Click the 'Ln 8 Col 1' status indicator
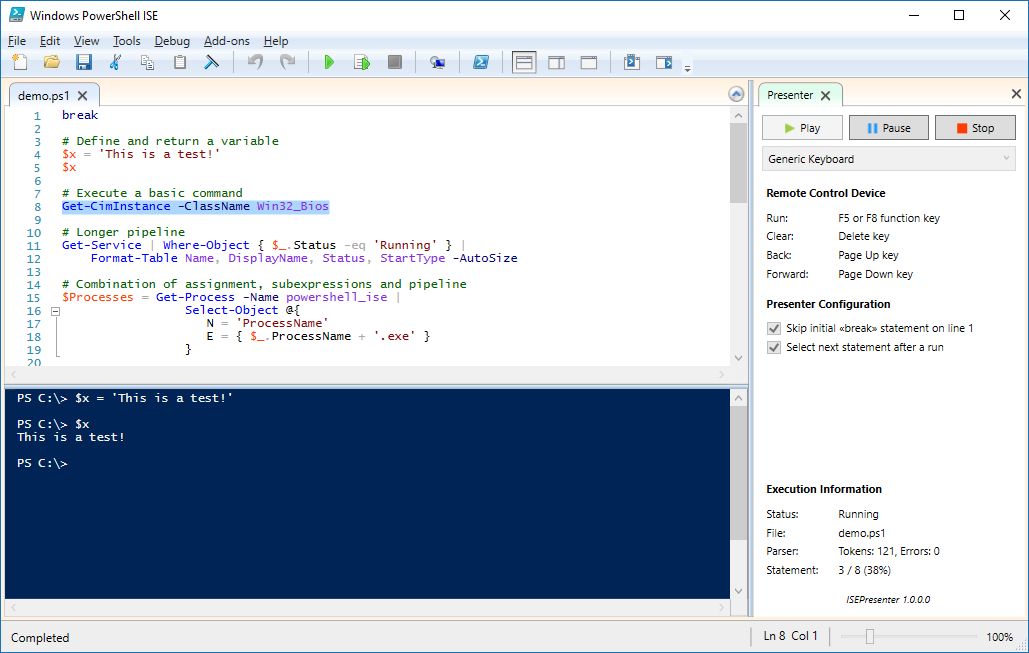1029x653 pixels. click(791, 636)
